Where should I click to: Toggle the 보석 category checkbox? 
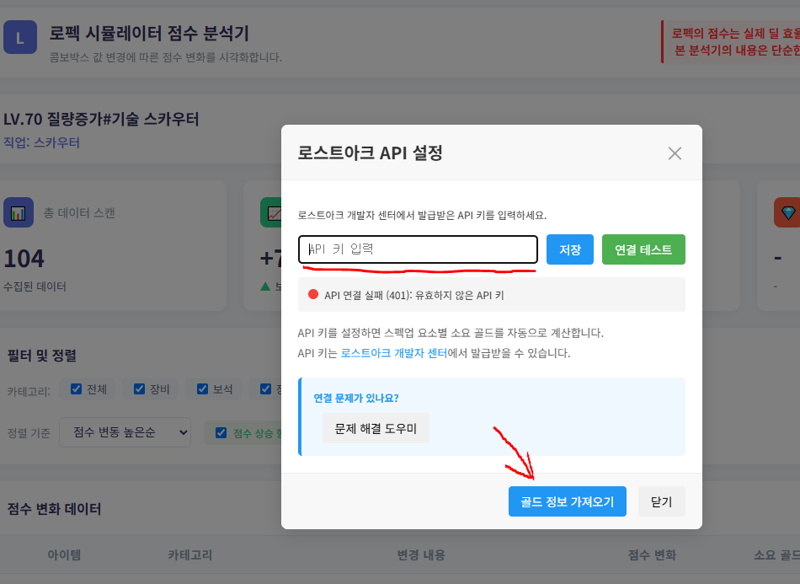click(203, 389)
